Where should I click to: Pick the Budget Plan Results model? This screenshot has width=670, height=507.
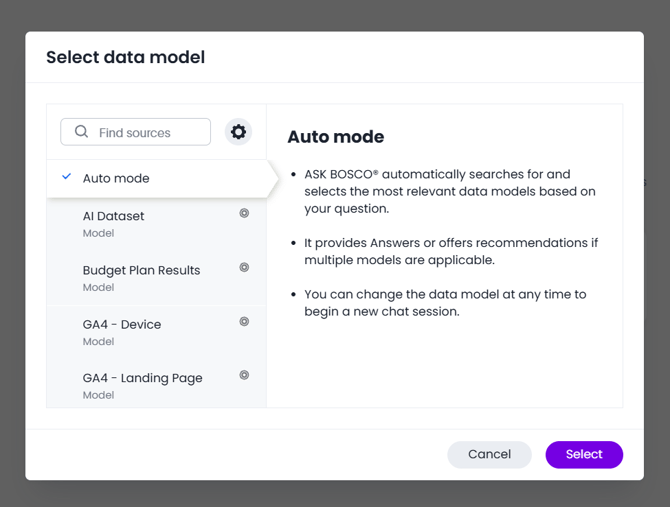[x=141, y=270]
